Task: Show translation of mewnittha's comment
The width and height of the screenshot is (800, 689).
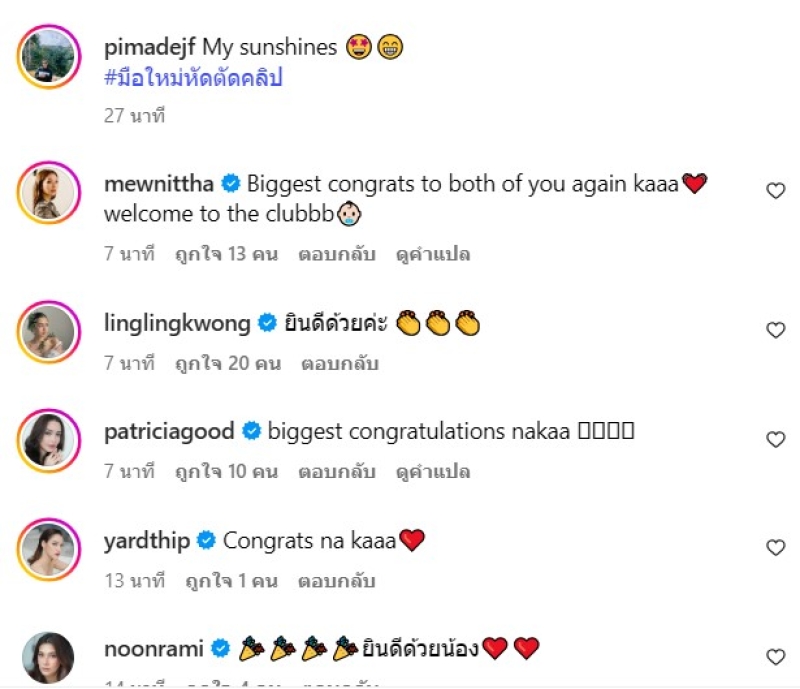Action: [433, 254]
